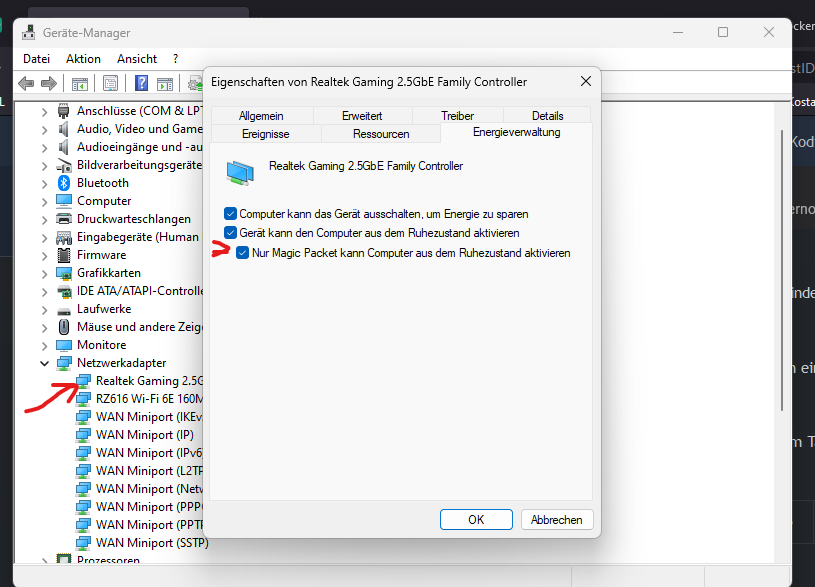Open the Ansicht menu
Viewport: 815px width, 587px height.
(x=137, y=59)
